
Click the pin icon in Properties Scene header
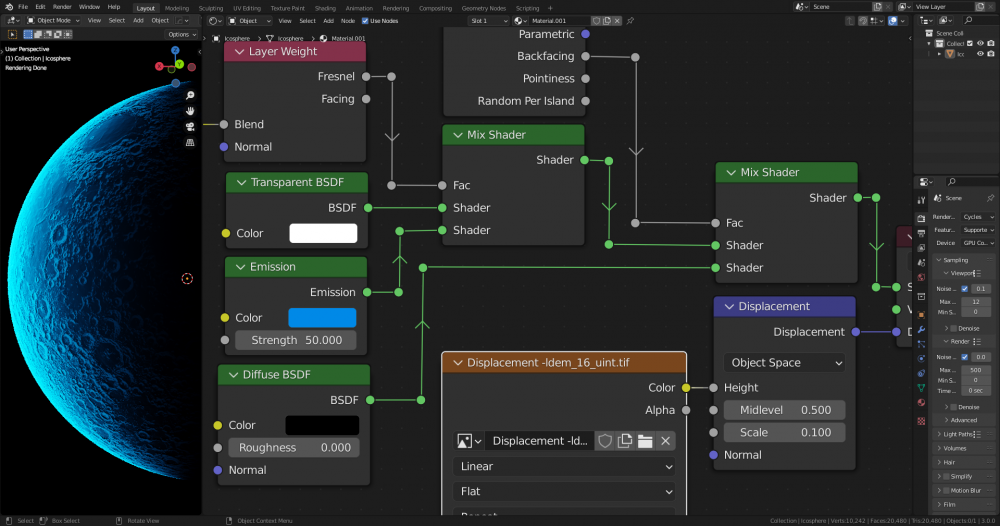(x=990, y=198)
